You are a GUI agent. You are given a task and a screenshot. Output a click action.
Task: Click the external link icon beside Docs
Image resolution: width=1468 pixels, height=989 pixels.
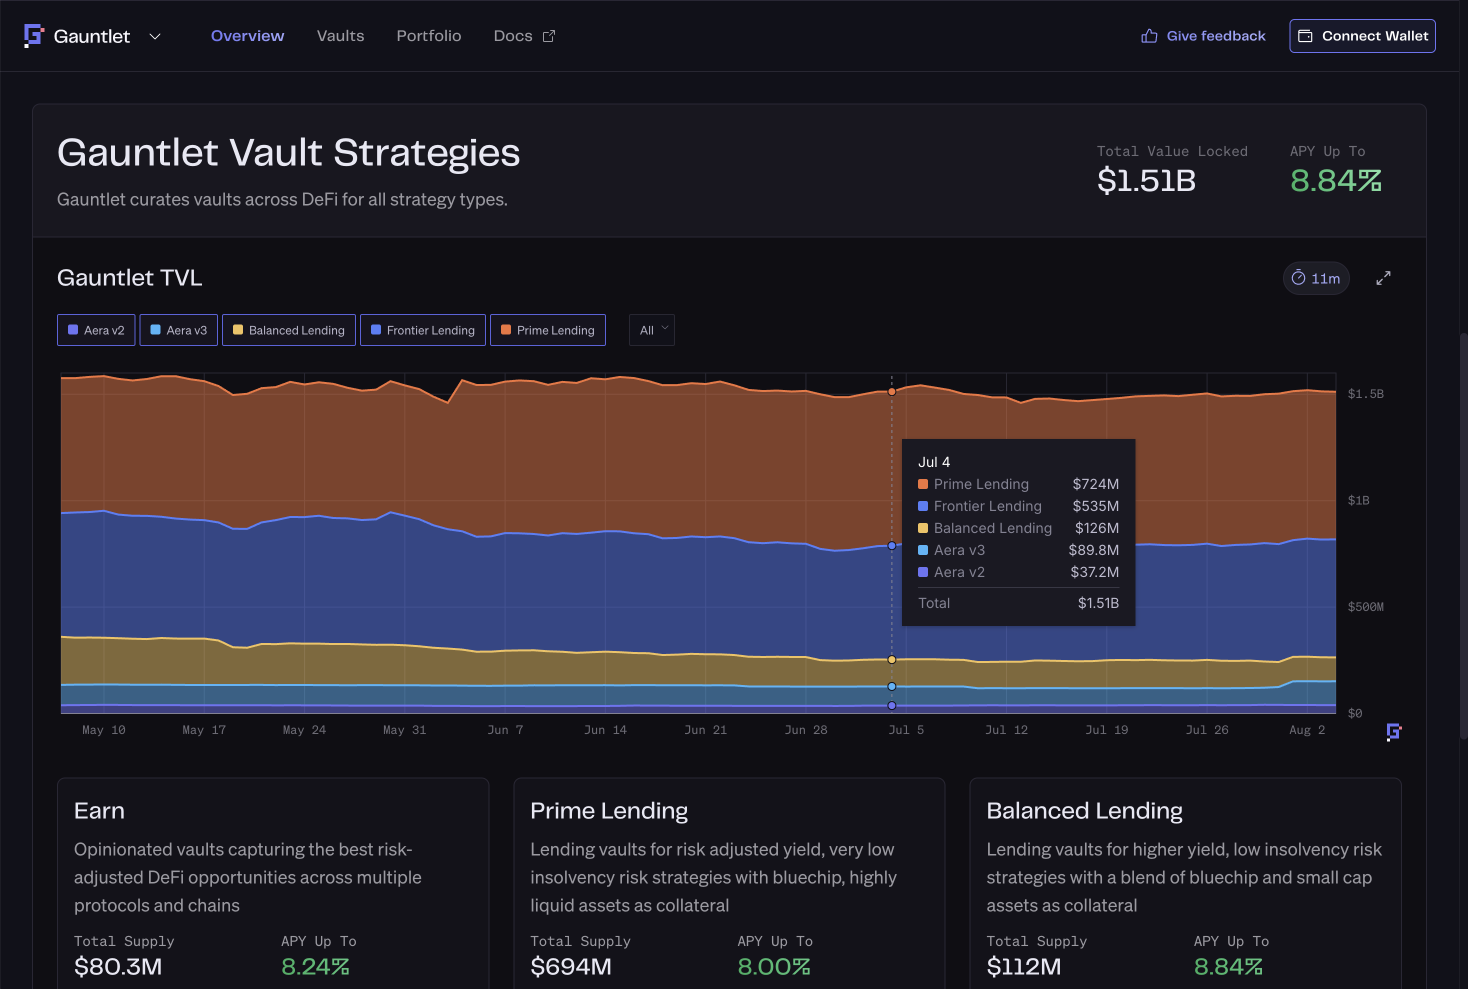(x=549, y=36)
